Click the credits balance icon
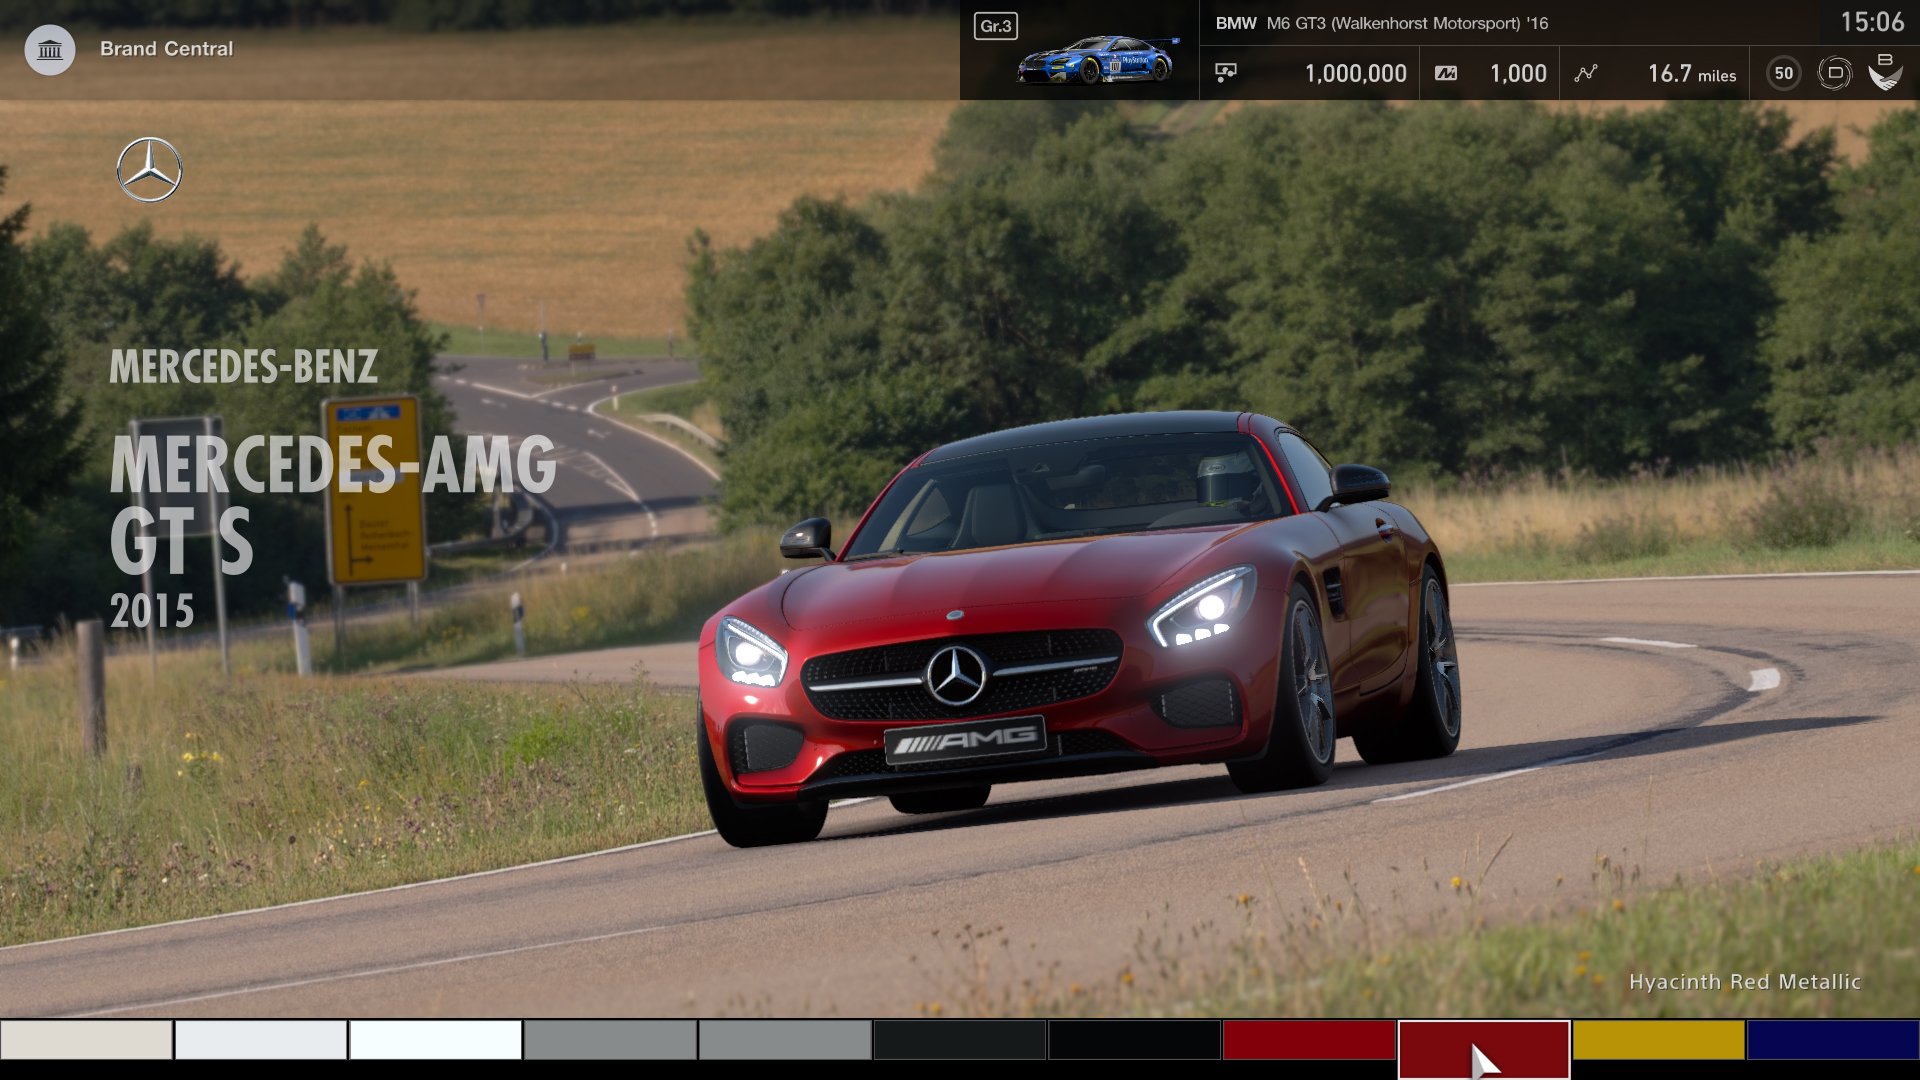The height and width of the screenshot is (1080, 1920). click(x=1228, y=72)
